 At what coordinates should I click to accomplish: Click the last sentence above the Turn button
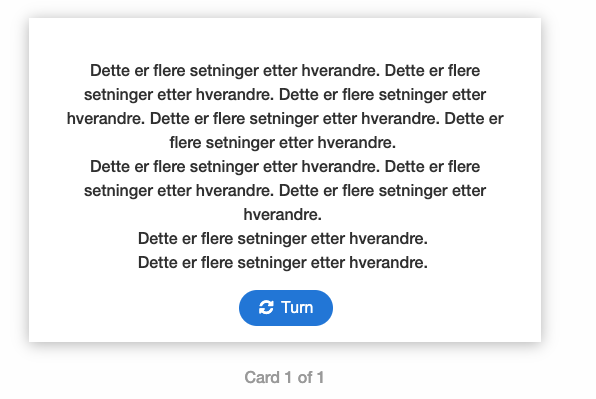pos(283,263)
